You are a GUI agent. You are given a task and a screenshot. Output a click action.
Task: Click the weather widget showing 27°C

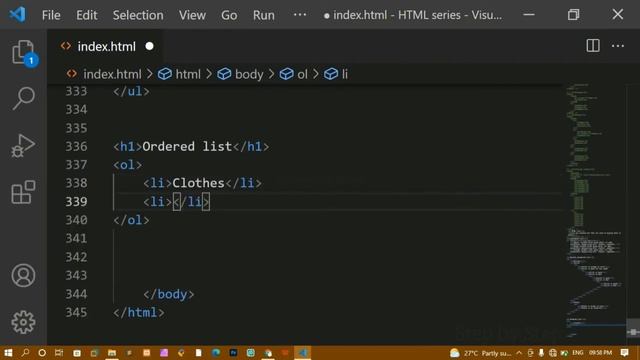click(480, 353)
